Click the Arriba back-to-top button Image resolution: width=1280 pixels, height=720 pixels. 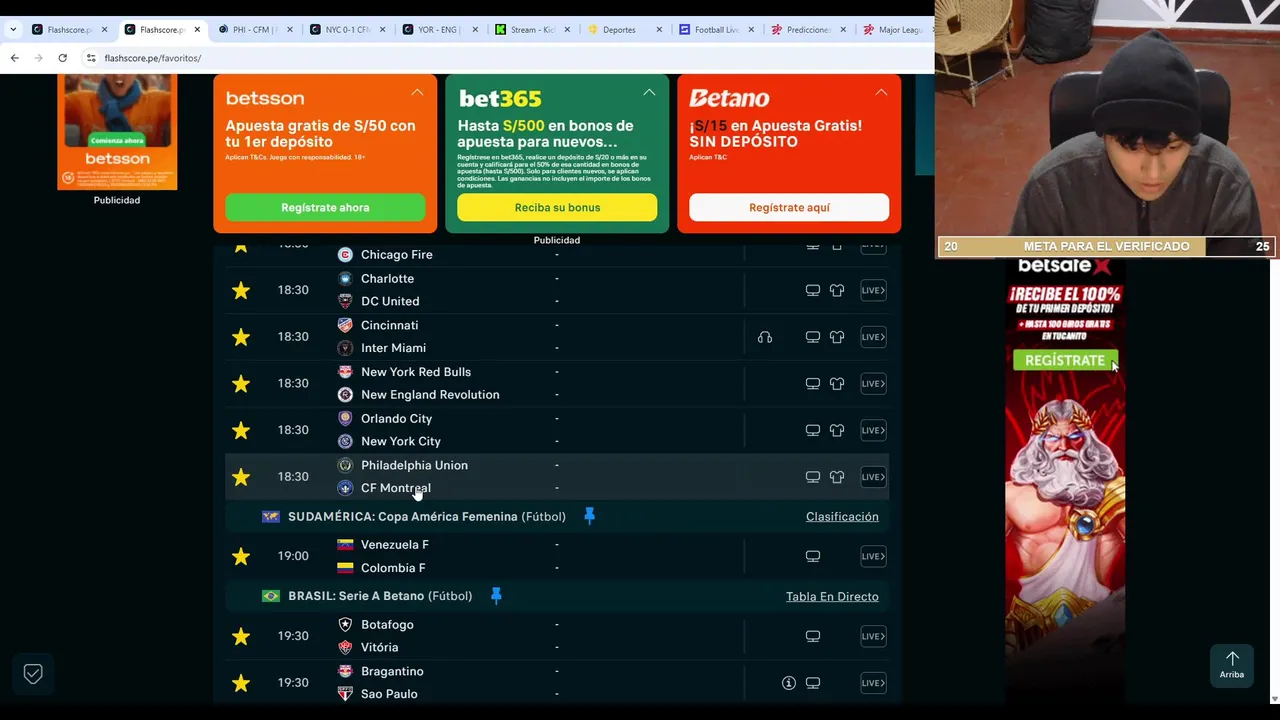(x=1232, y=664)
